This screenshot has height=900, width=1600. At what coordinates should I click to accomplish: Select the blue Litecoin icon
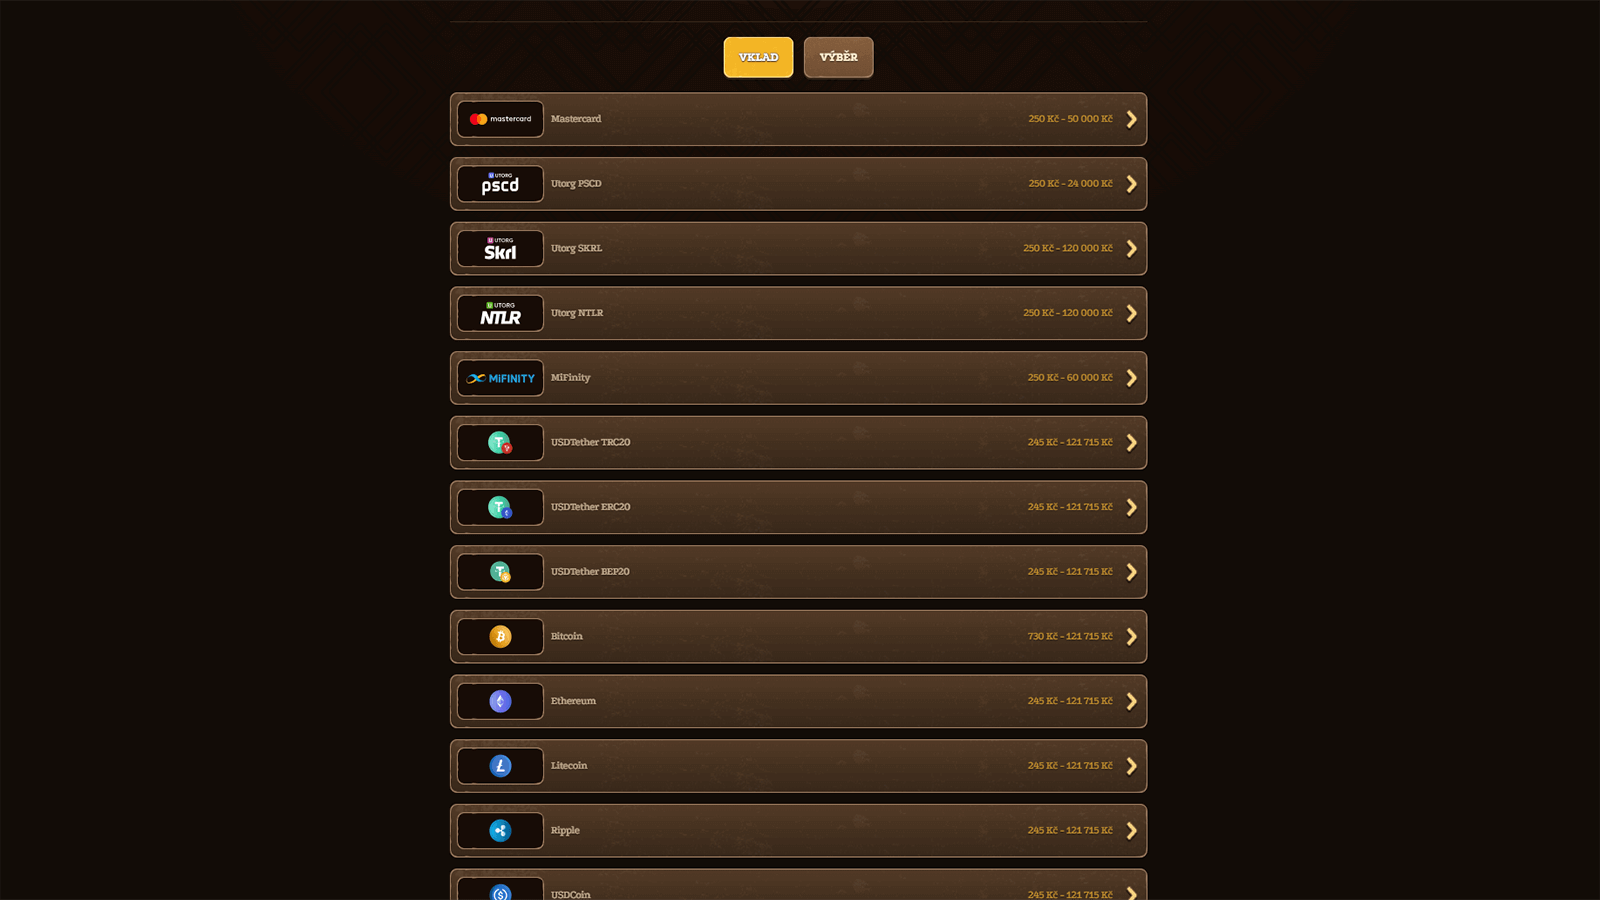(500, 766)
